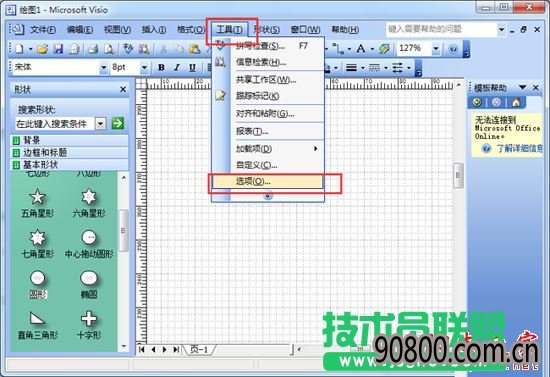This screenshot has width=550, height=377.
Task: Expand the font size 8pt dropdown
Action: click(x=144, y=67)
